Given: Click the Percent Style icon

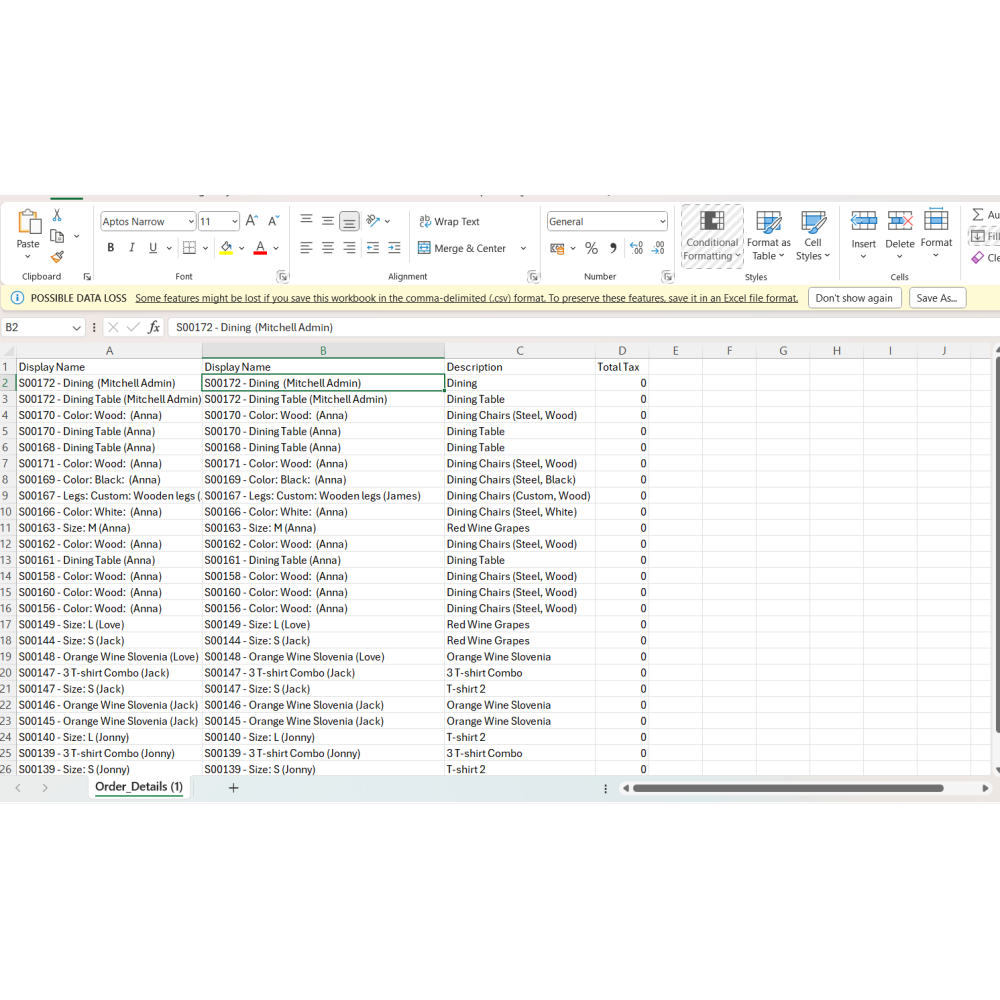Looking at the screenshot, I should pos(591,248).
